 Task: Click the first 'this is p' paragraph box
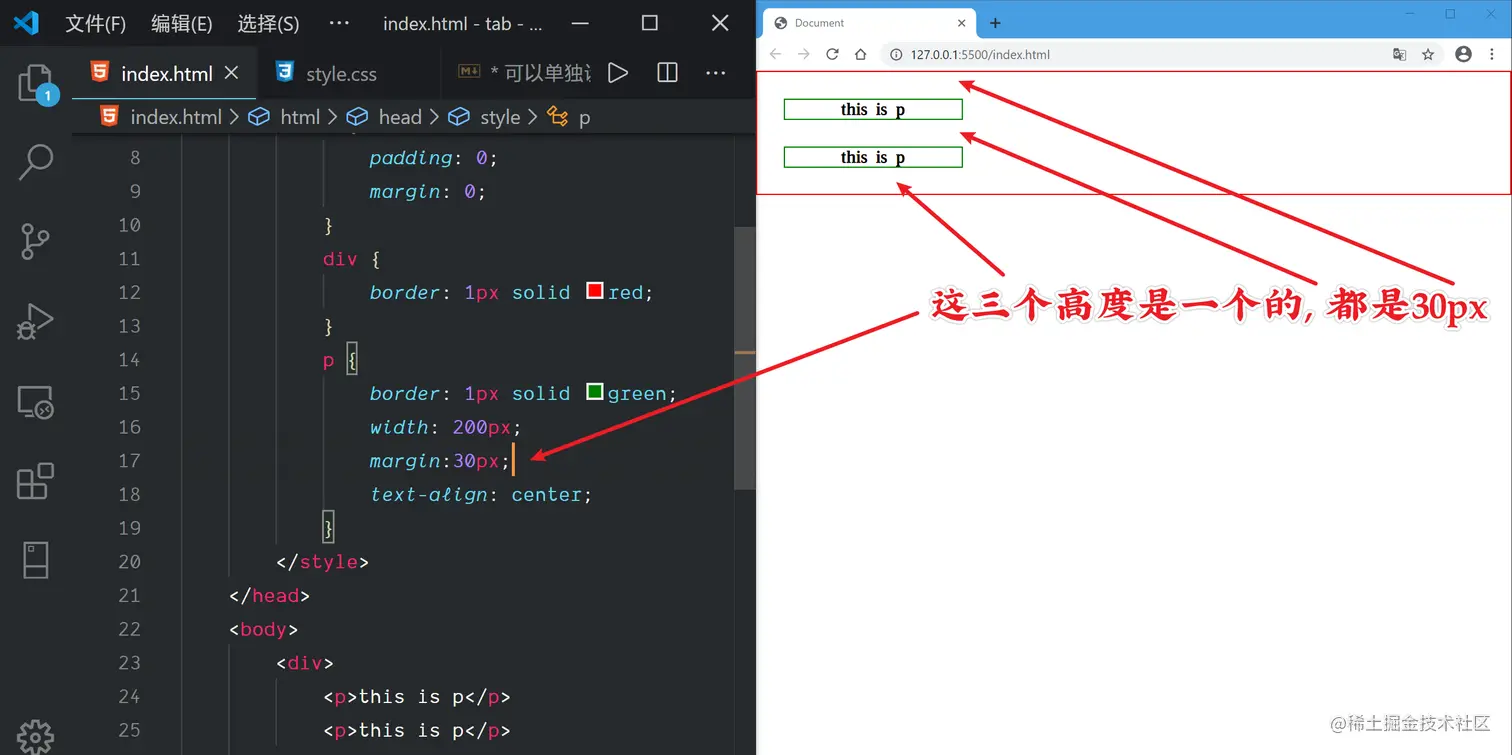pos(873,109)
